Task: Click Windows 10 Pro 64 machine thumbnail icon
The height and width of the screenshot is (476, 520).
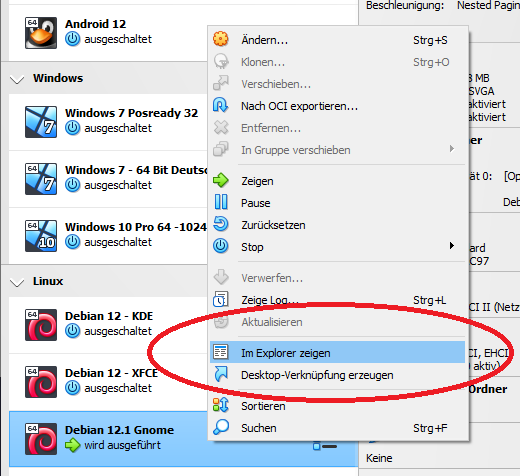Action: click(41, 236)
